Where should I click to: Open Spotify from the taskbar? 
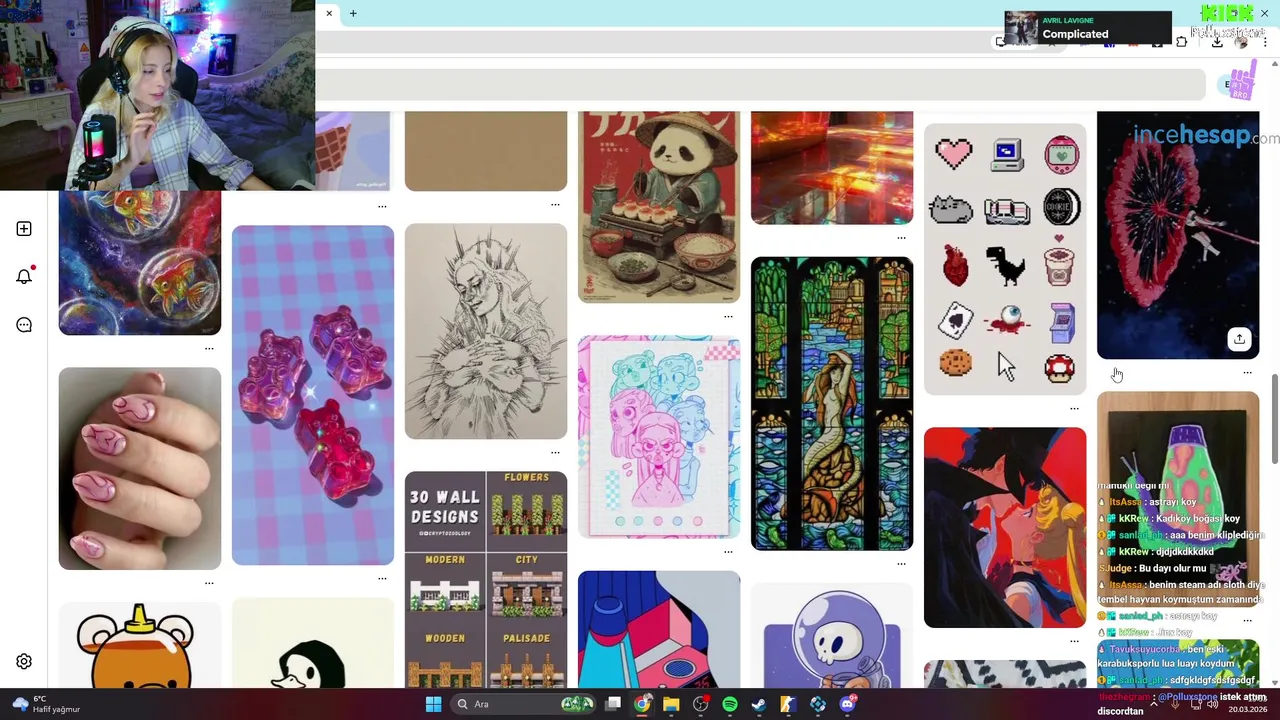730,704
